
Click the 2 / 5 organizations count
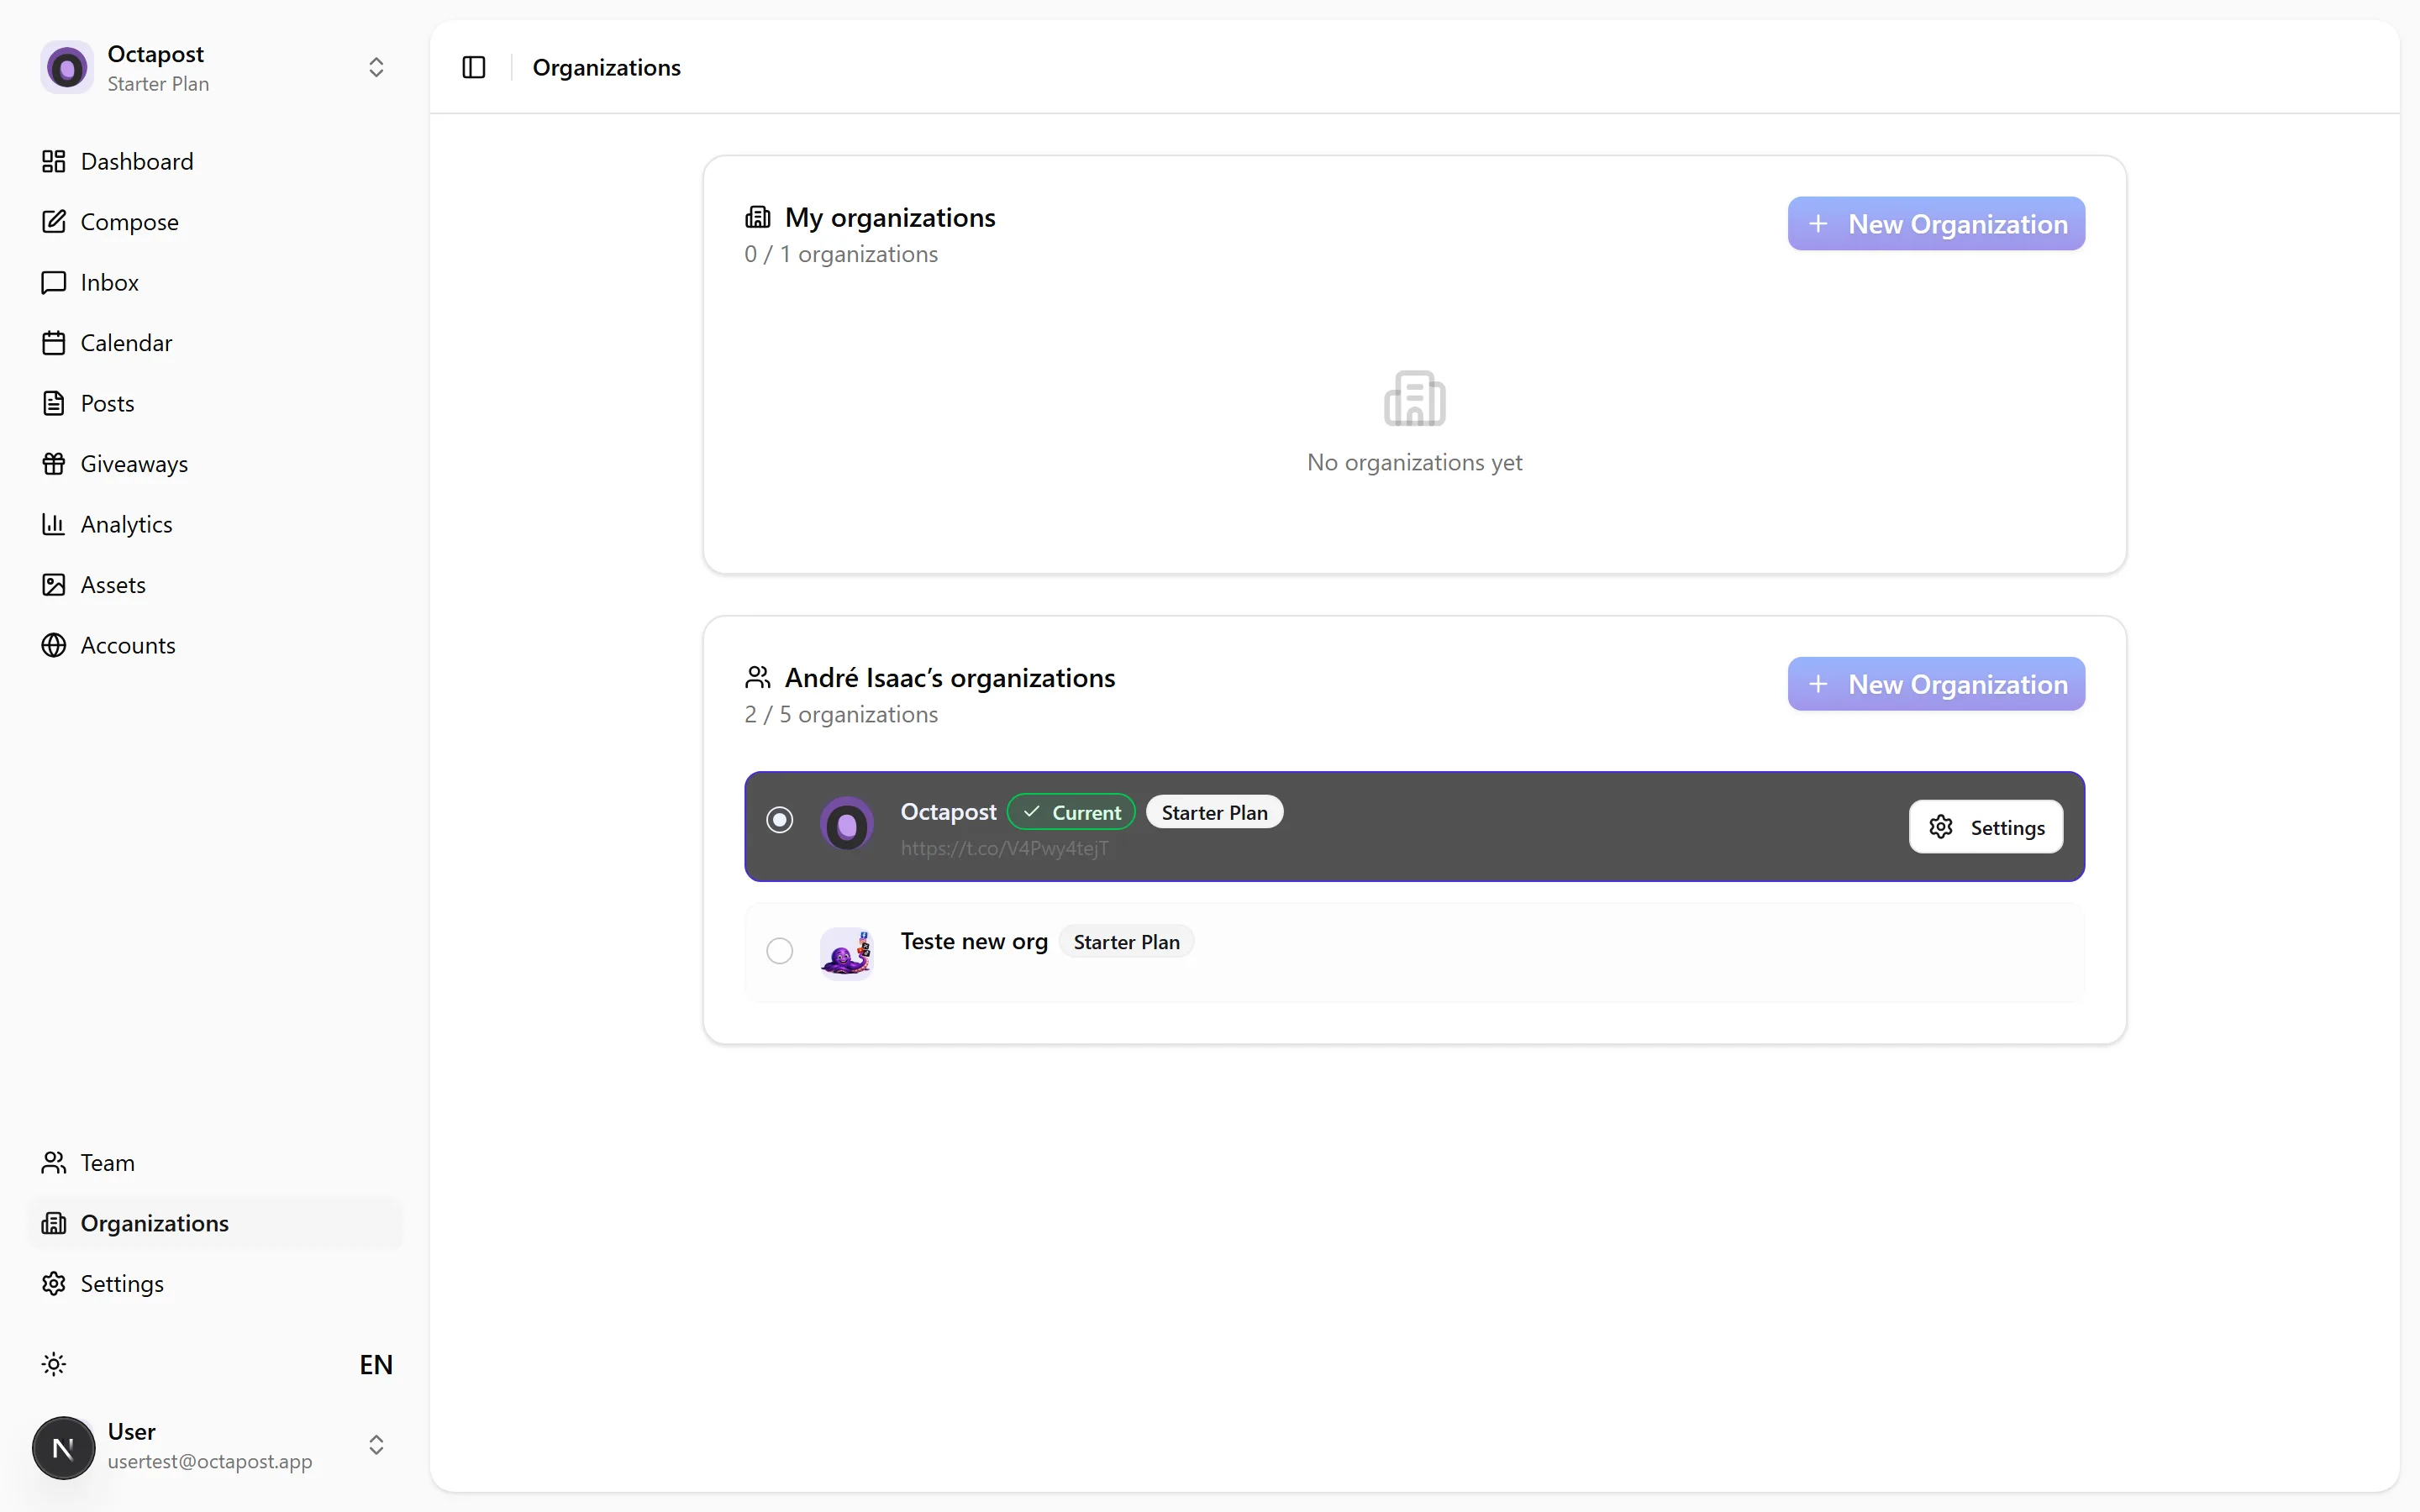point(841,714)
